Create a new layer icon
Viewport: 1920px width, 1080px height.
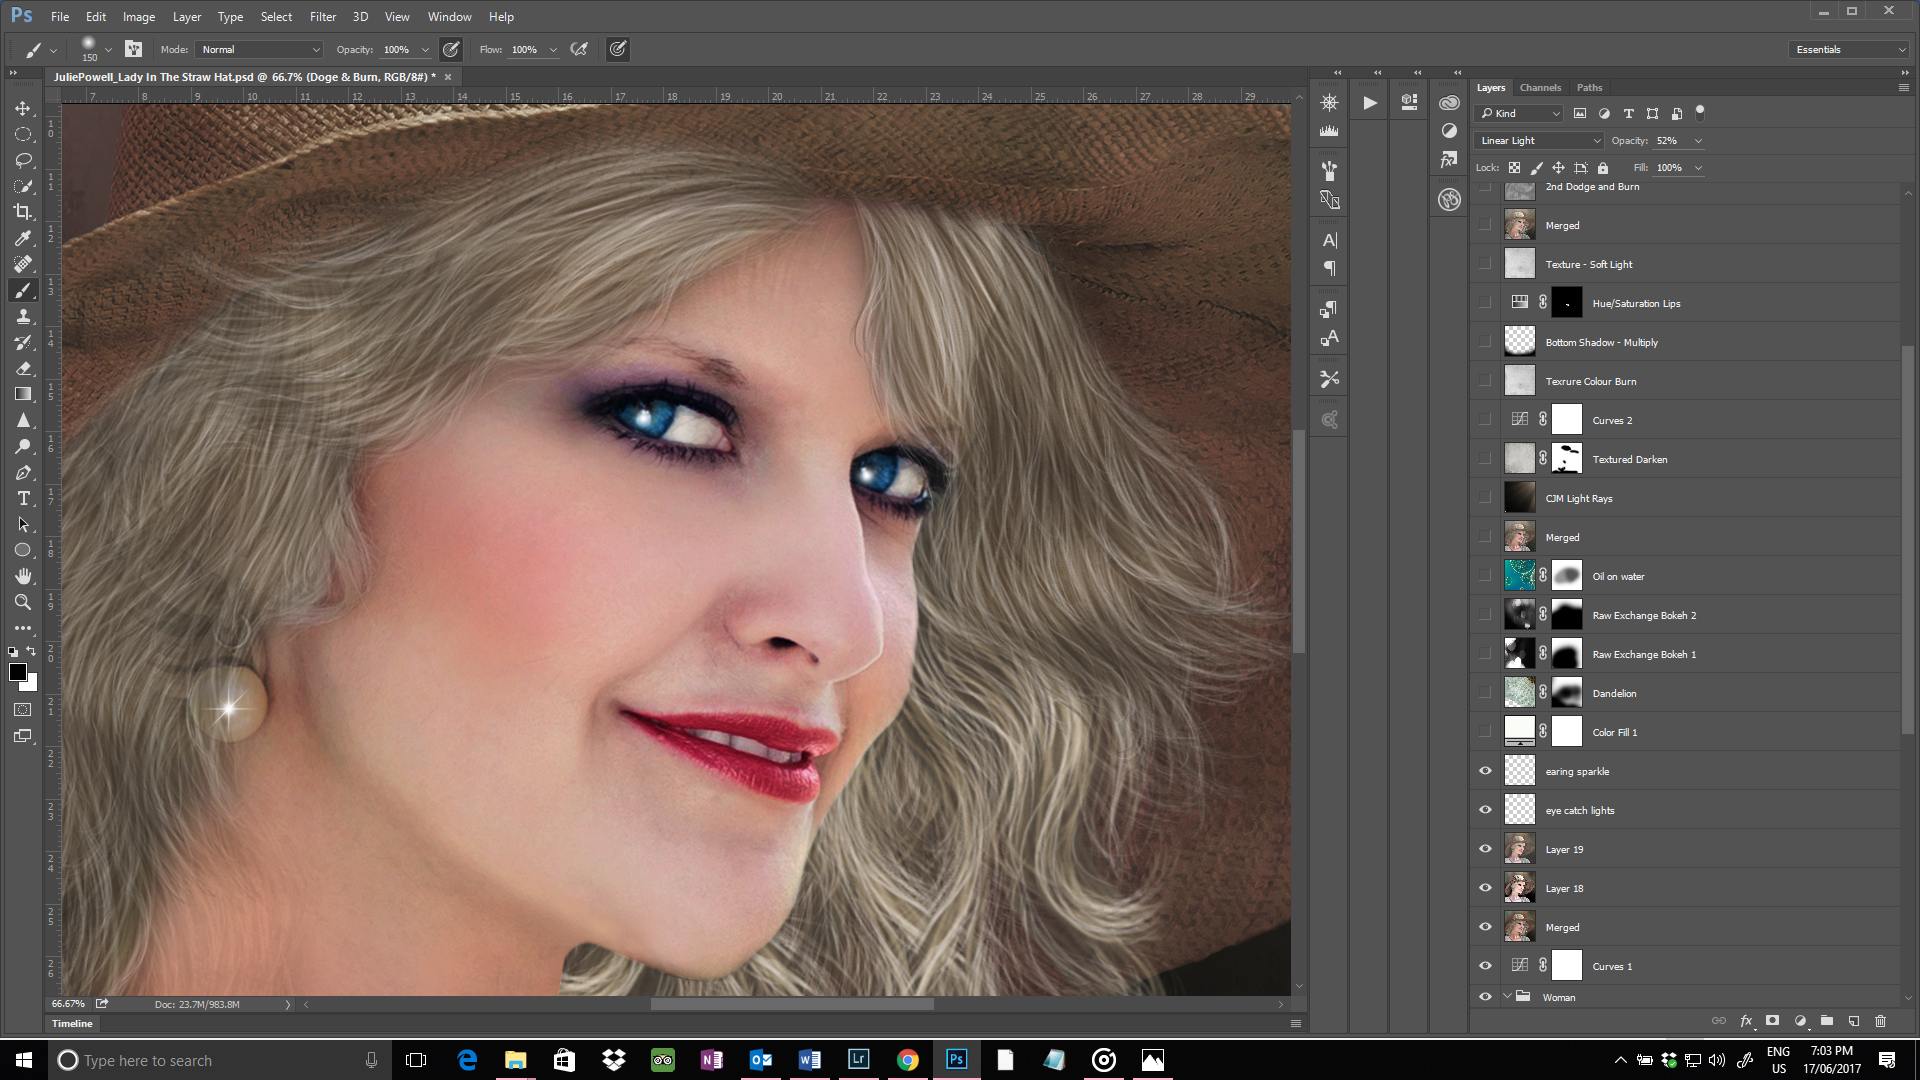pyautogui.click(x=1853, y=1021)
